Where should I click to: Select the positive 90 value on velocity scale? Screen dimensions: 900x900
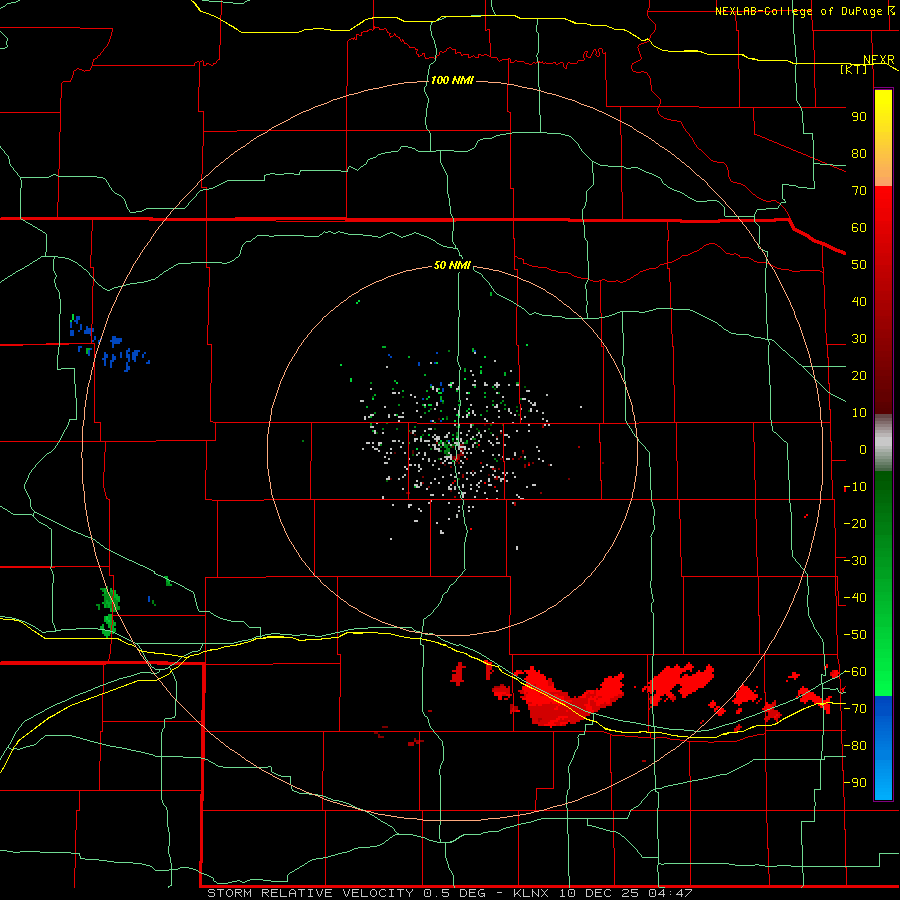coord(859,117)
